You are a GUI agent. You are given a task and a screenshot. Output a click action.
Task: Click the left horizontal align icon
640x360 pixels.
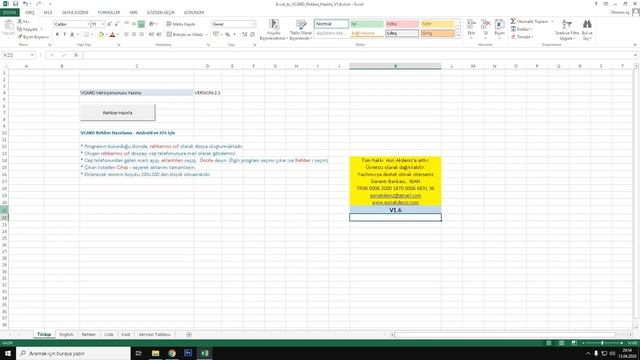(x=127, y=34)
